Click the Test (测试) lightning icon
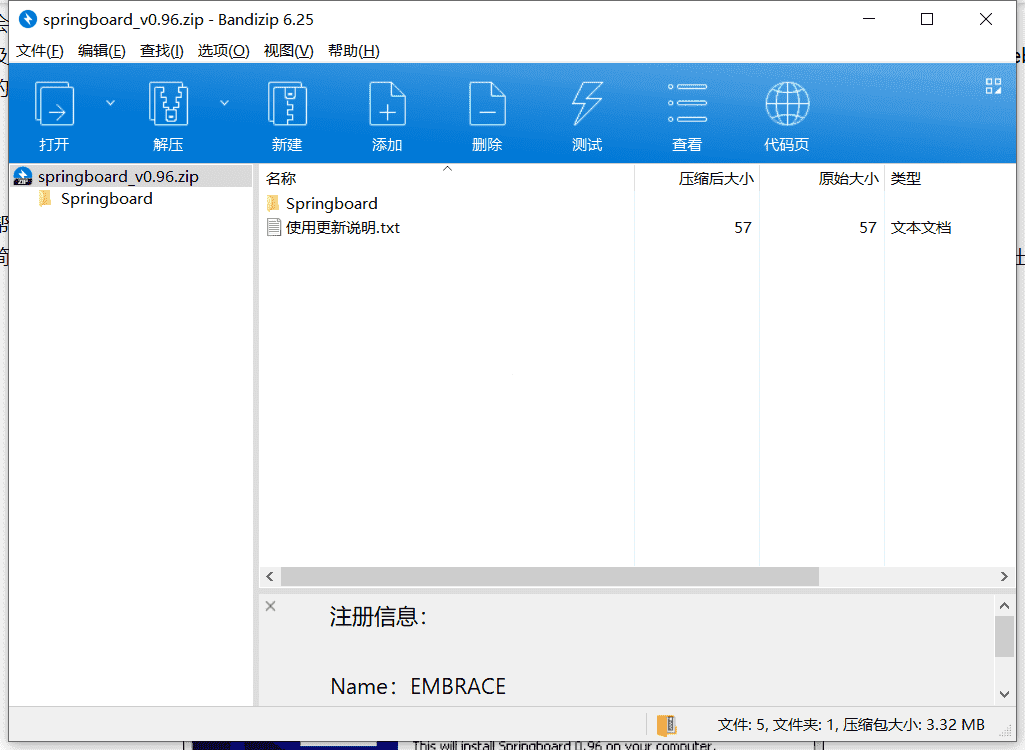 coord(587,103)
